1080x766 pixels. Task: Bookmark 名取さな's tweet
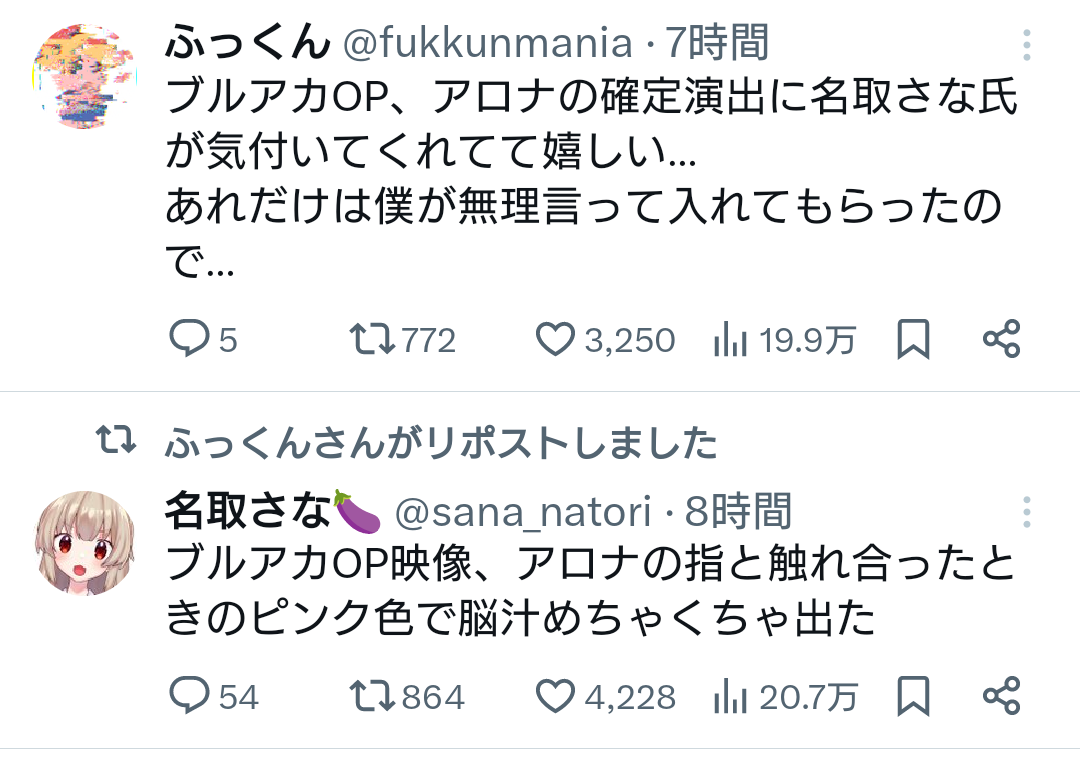click(913, 695)
